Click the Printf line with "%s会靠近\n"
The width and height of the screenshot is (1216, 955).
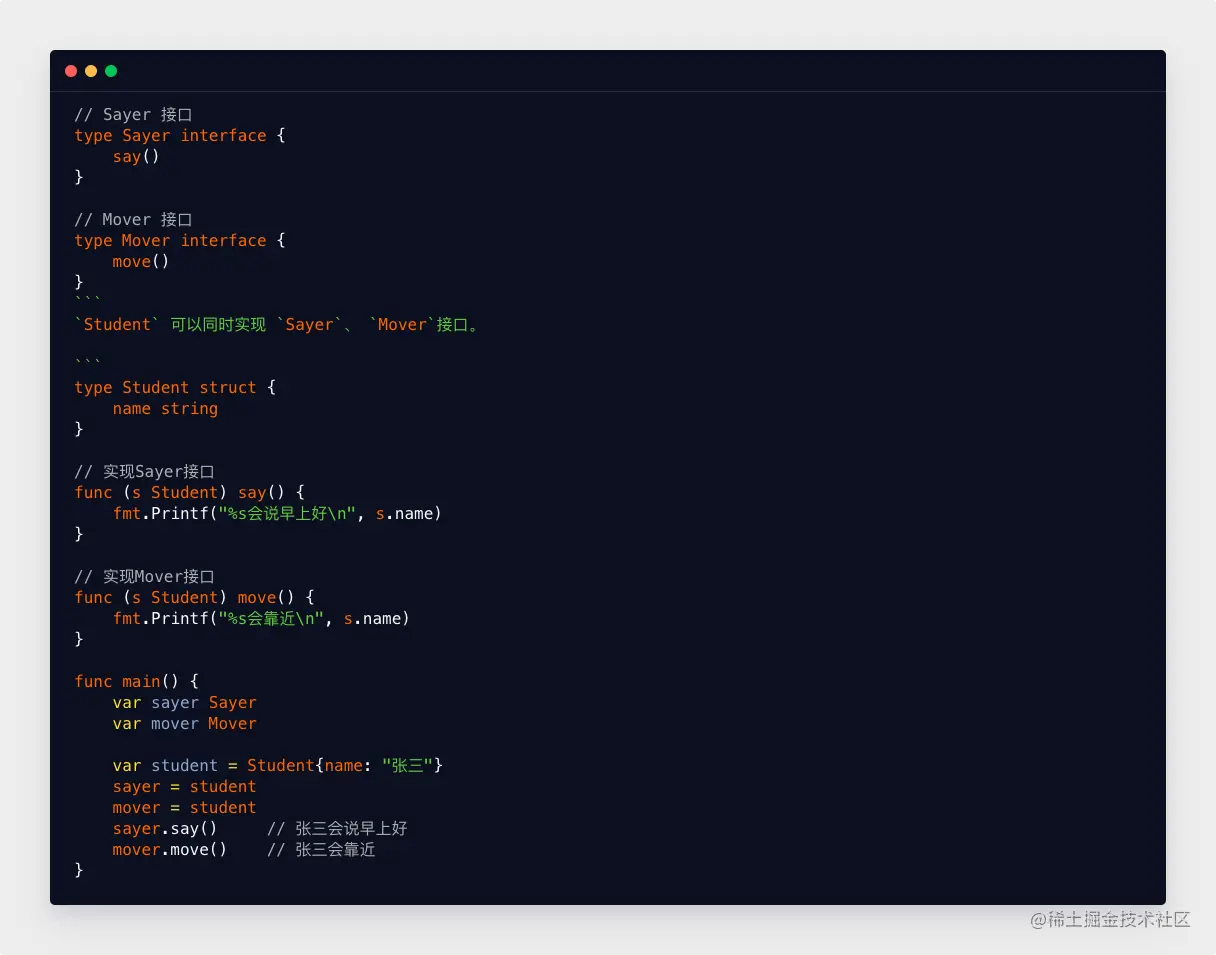coord(261,619)
